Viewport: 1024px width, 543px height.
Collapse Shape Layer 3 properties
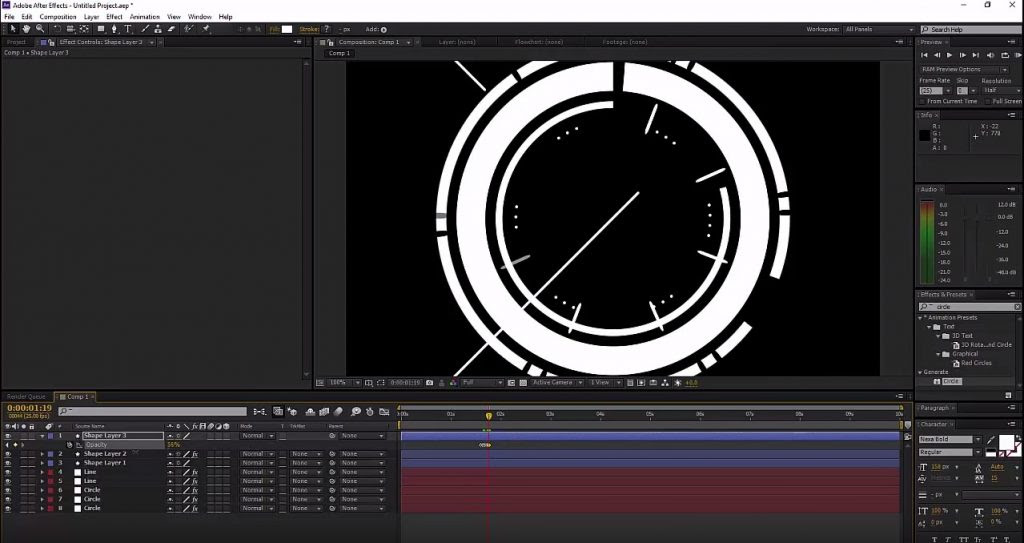(42, 436)
